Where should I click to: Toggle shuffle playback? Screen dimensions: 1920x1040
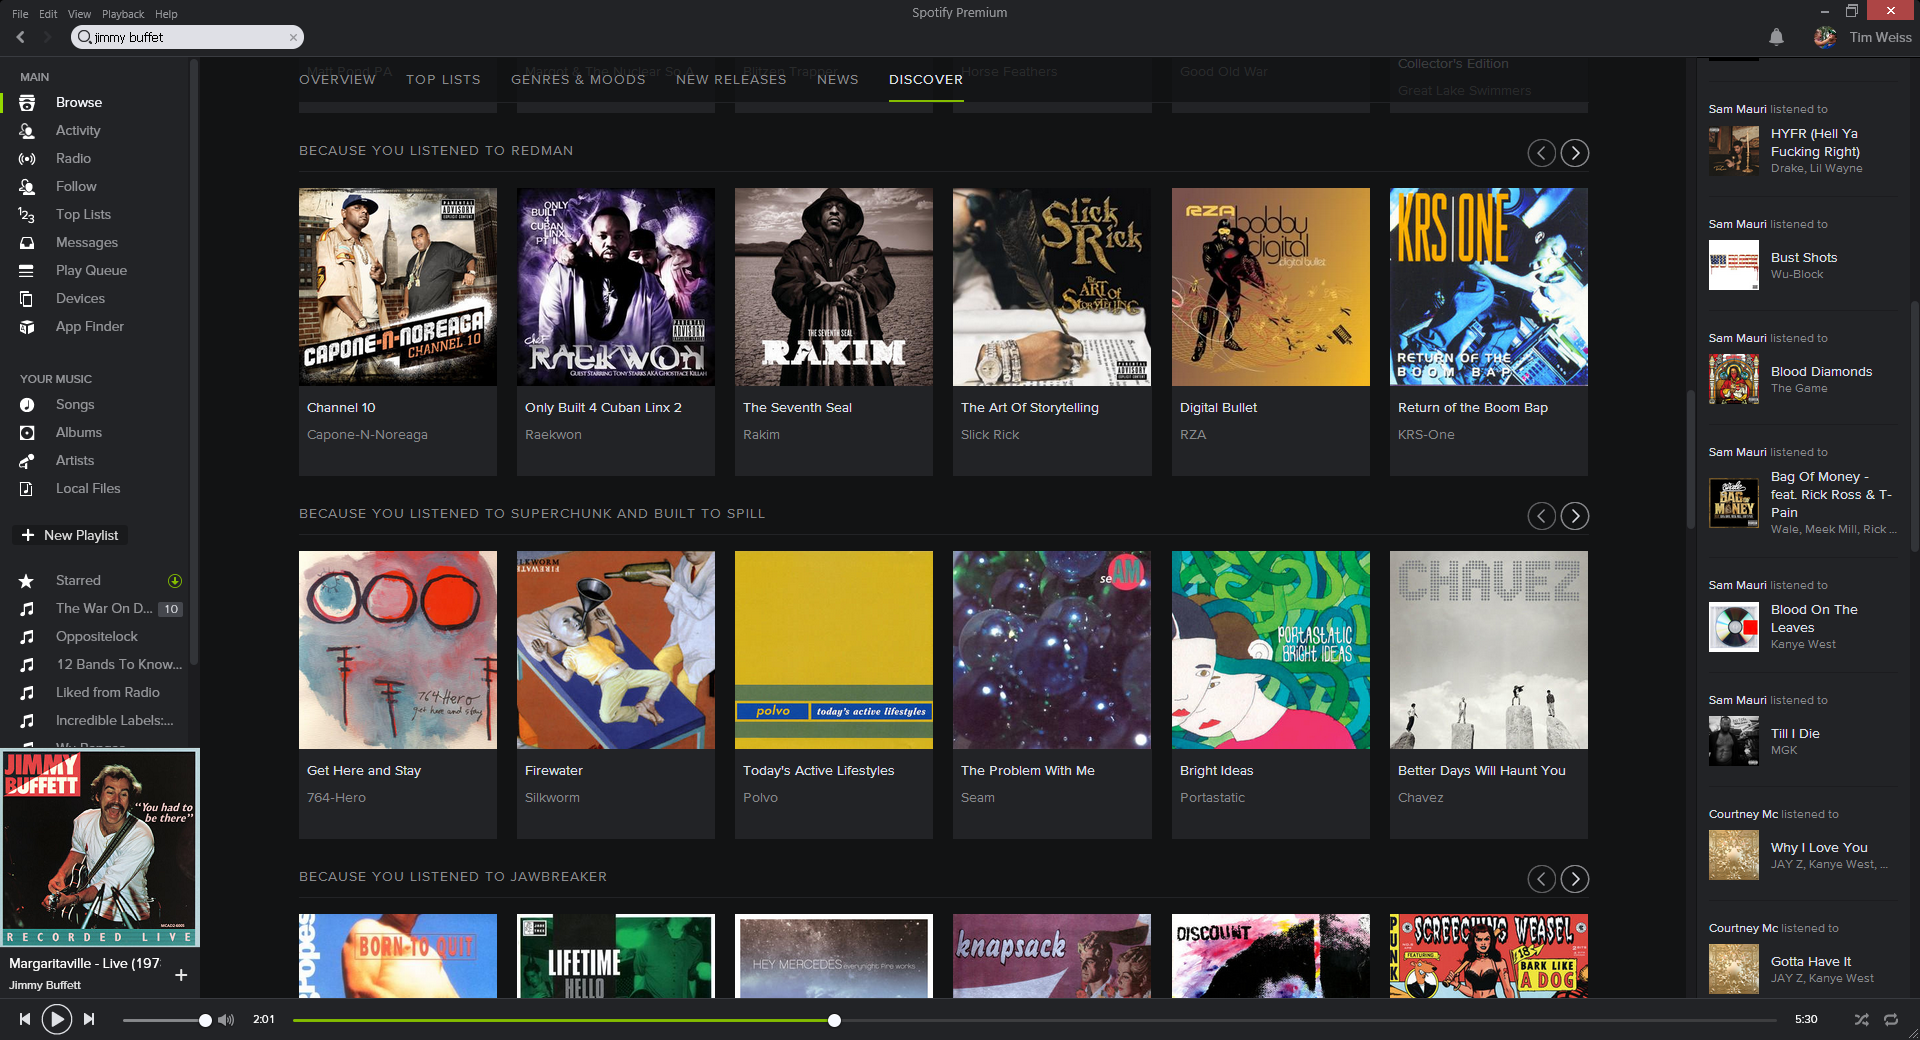pyautogui.click(x=1861, y=1020)
